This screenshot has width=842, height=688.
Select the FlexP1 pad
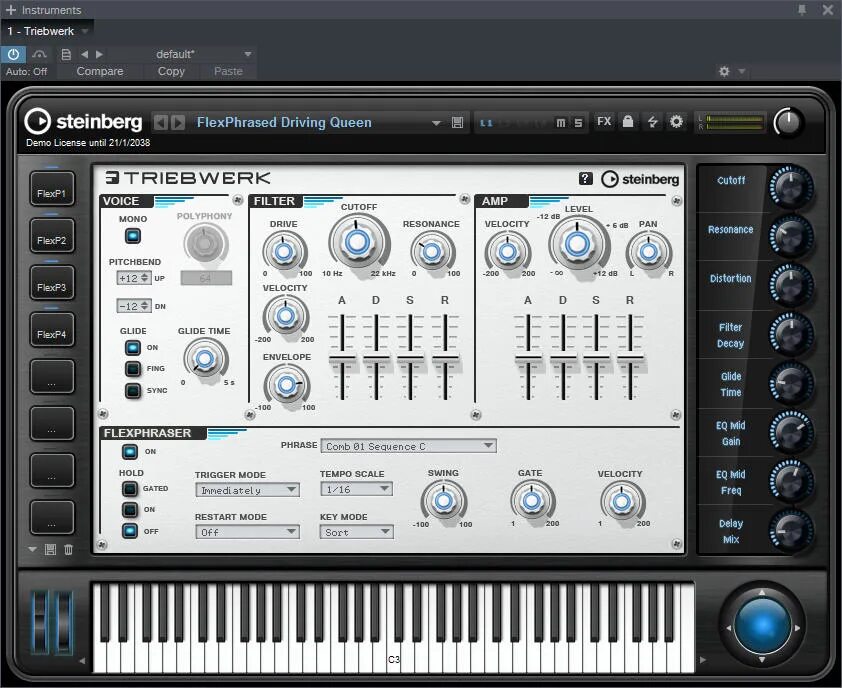[52, 190]
